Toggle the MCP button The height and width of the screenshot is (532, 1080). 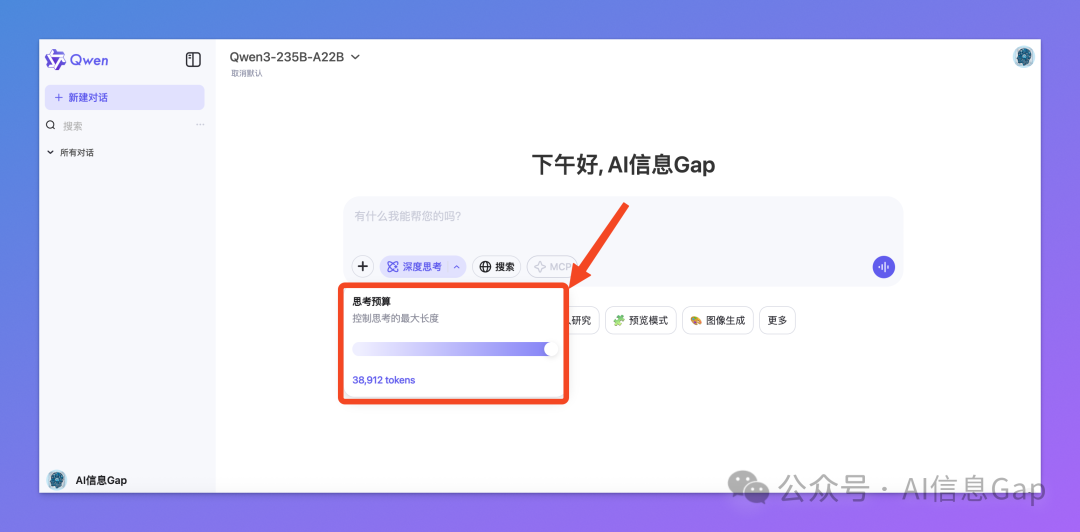point(552,267)
